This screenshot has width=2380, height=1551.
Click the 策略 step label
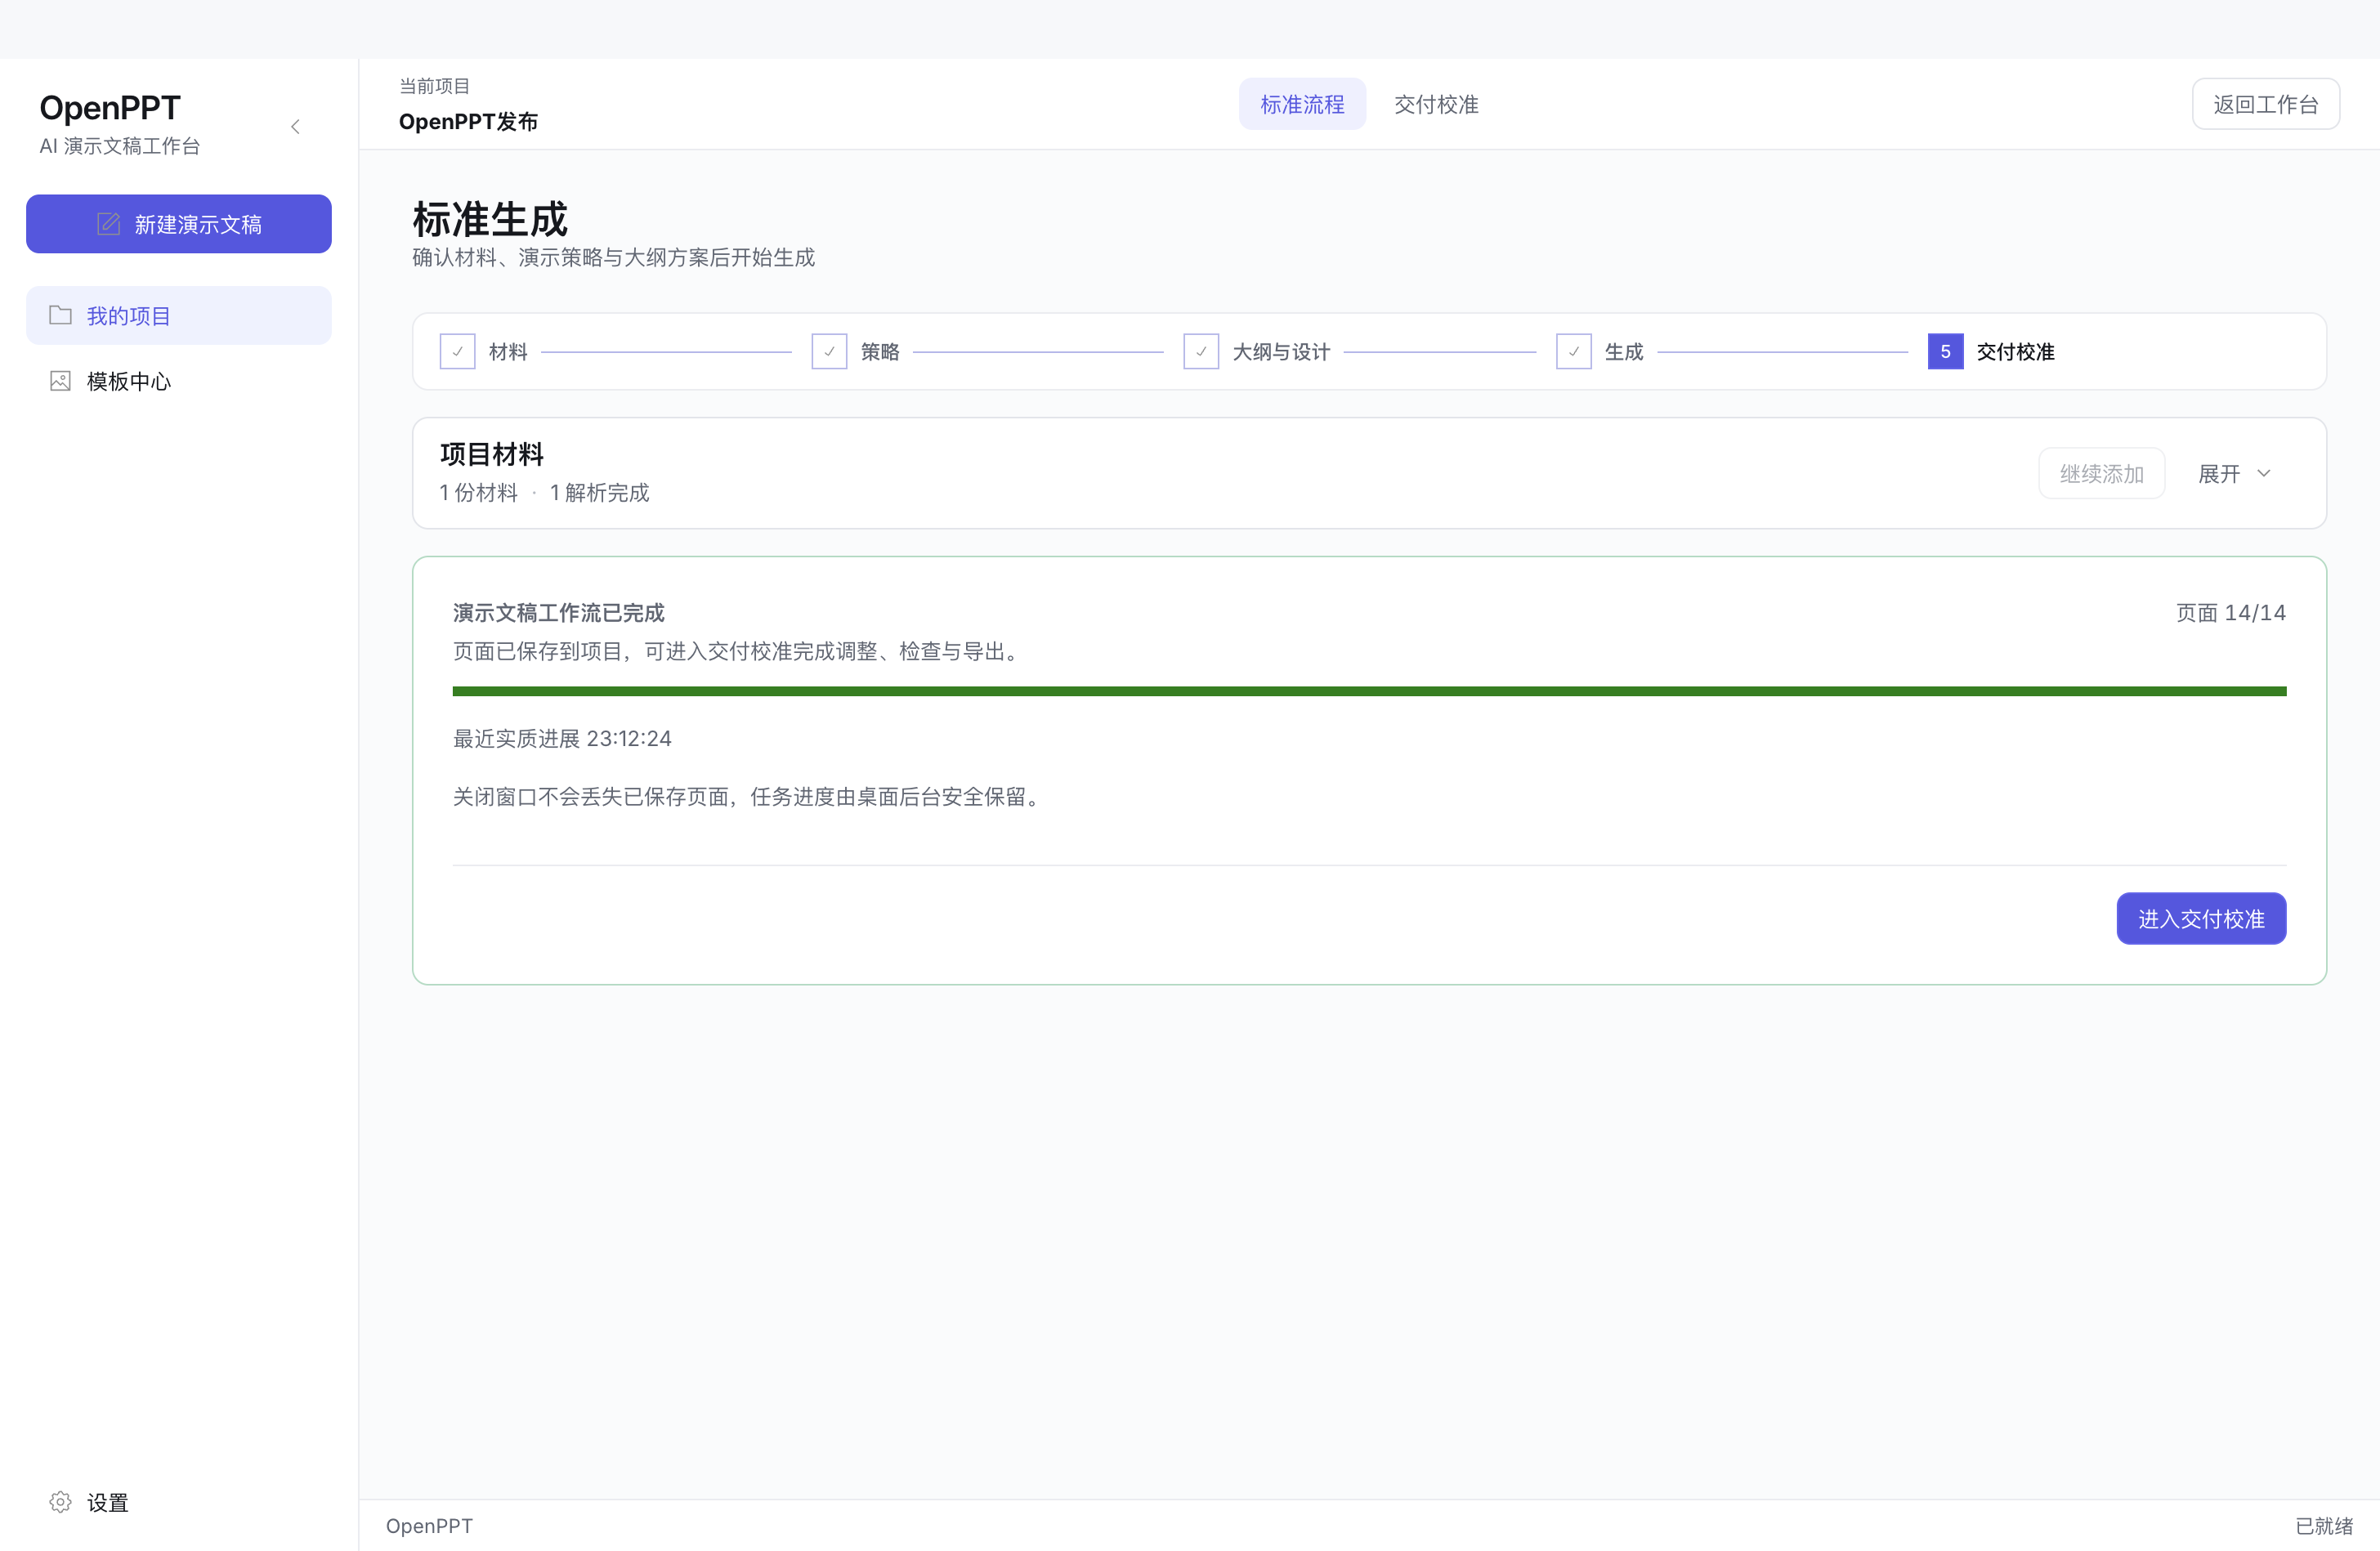pyautogui.click(x=880, y=351)
